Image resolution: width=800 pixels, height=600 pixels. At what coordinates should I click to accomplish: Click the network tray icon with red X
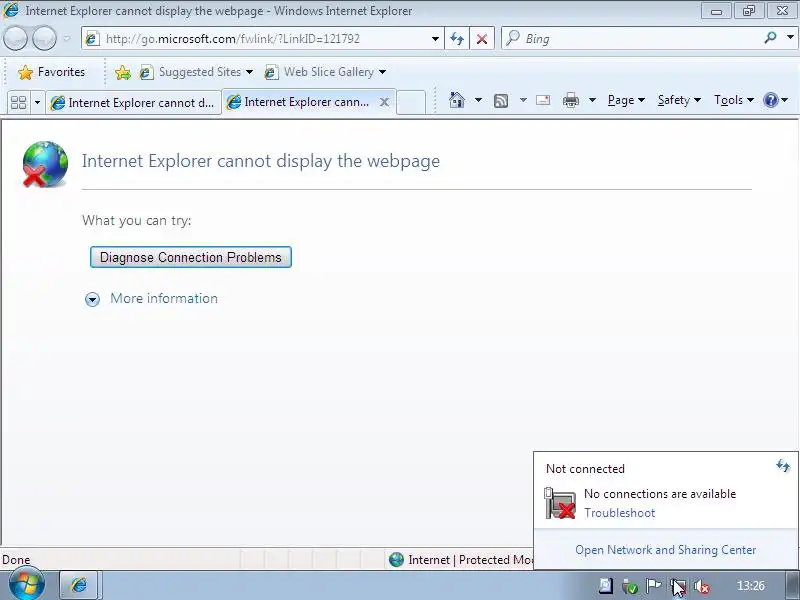tap(678, 586)
